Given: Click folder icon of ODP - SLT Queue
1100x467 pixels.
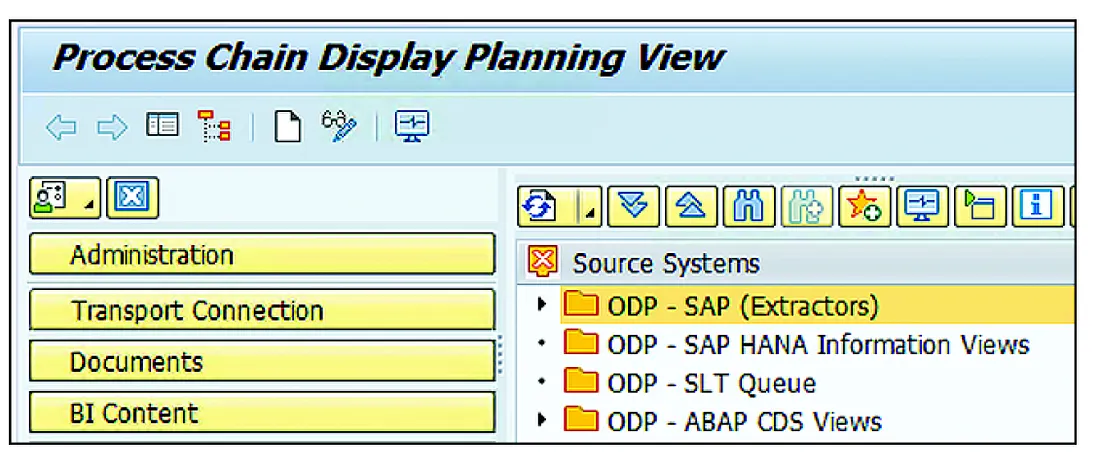Looking at the screenshot, I should [581, 382].
